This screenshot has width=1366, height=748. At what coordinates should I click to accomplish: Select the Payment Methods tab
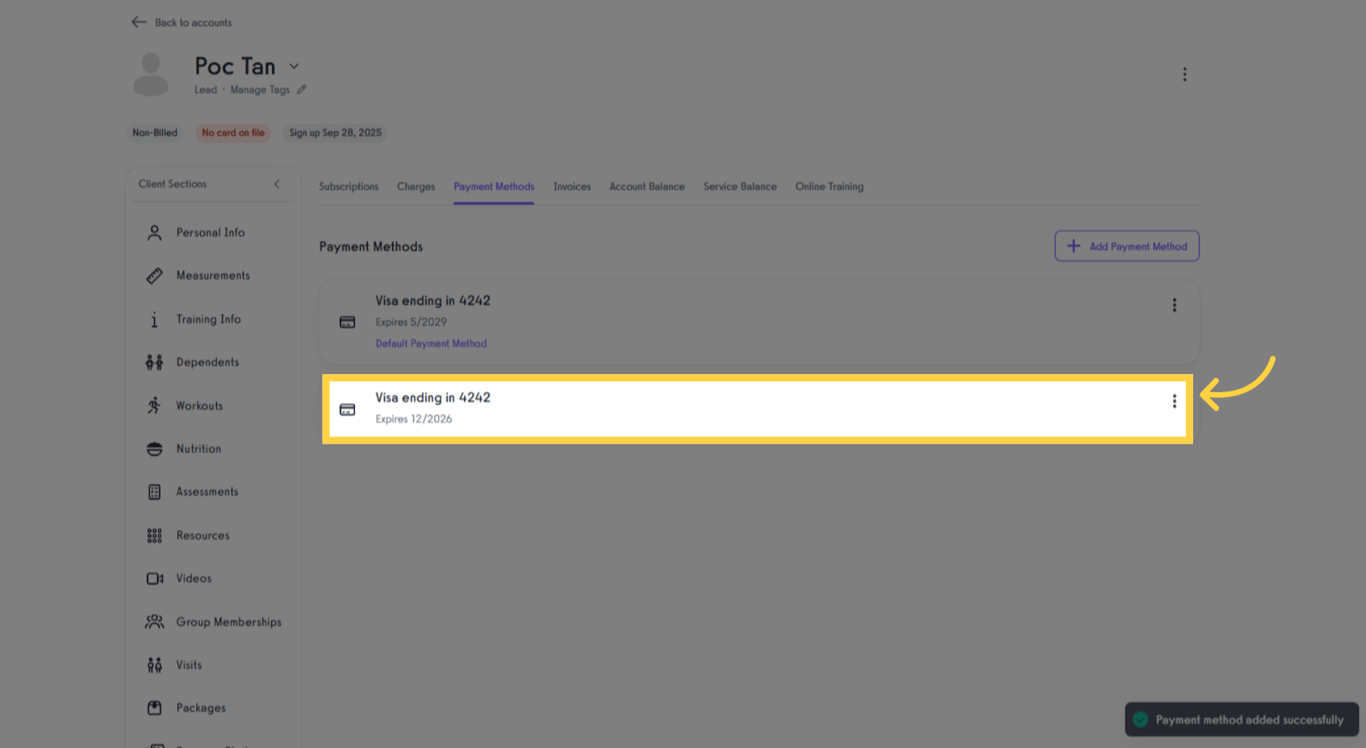[494, 187]
